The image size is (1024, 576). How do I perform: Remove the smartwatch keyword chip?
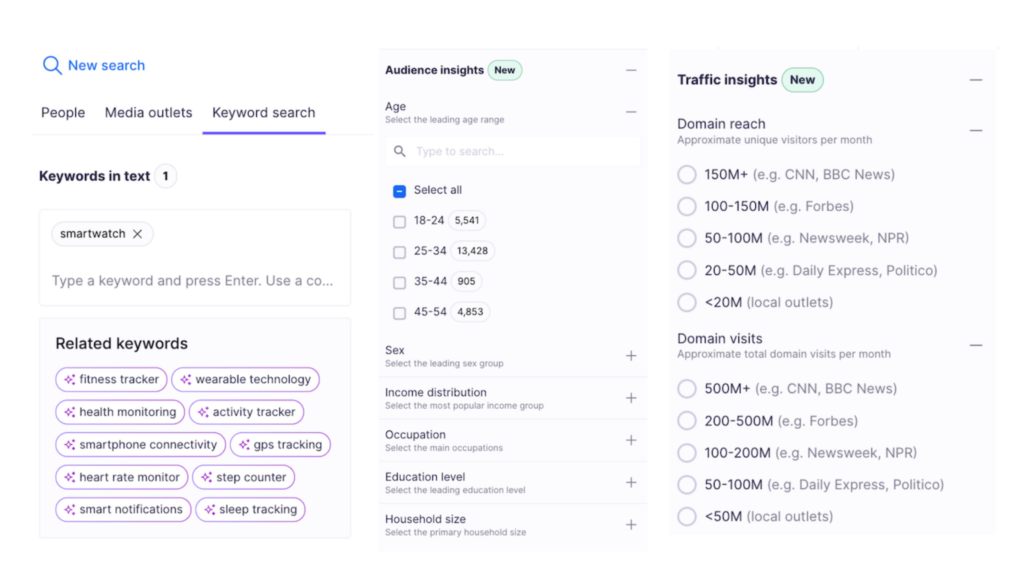138,234
